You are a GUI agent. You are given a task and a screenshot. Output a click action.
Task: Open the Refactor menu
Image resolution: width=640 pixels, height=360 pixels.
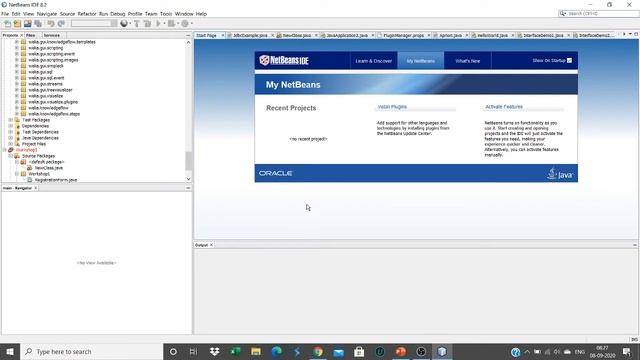coord(87,14)
